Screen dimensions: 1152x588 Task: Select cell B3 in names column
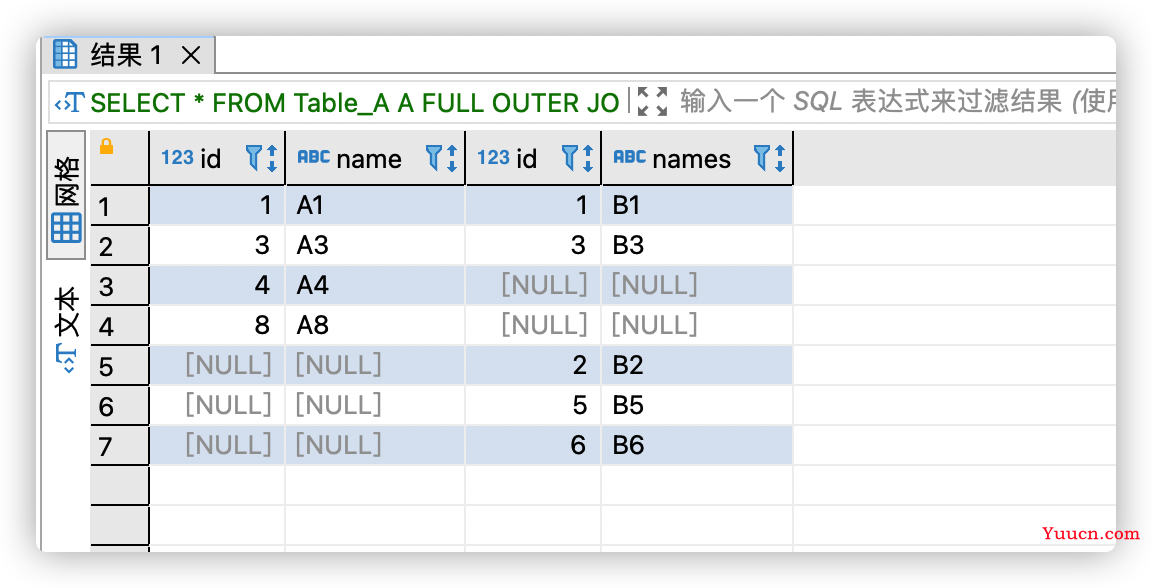[x=697, y=245]
